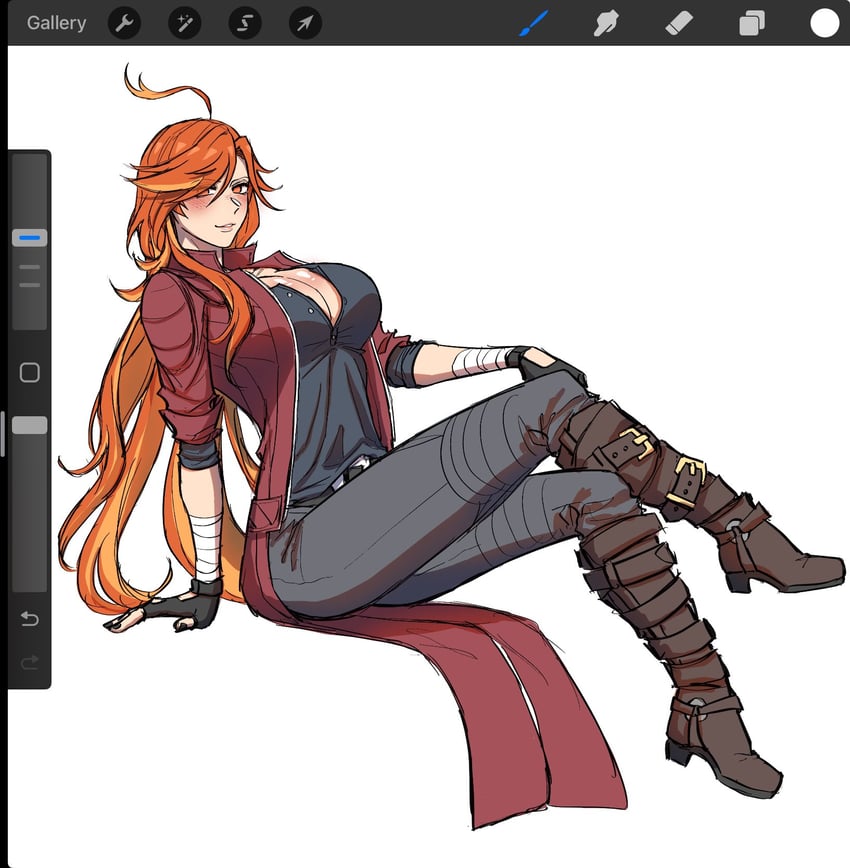Select the Brush tool
Image resolution: width=850 pixels, height=868 pixels.
534,23
